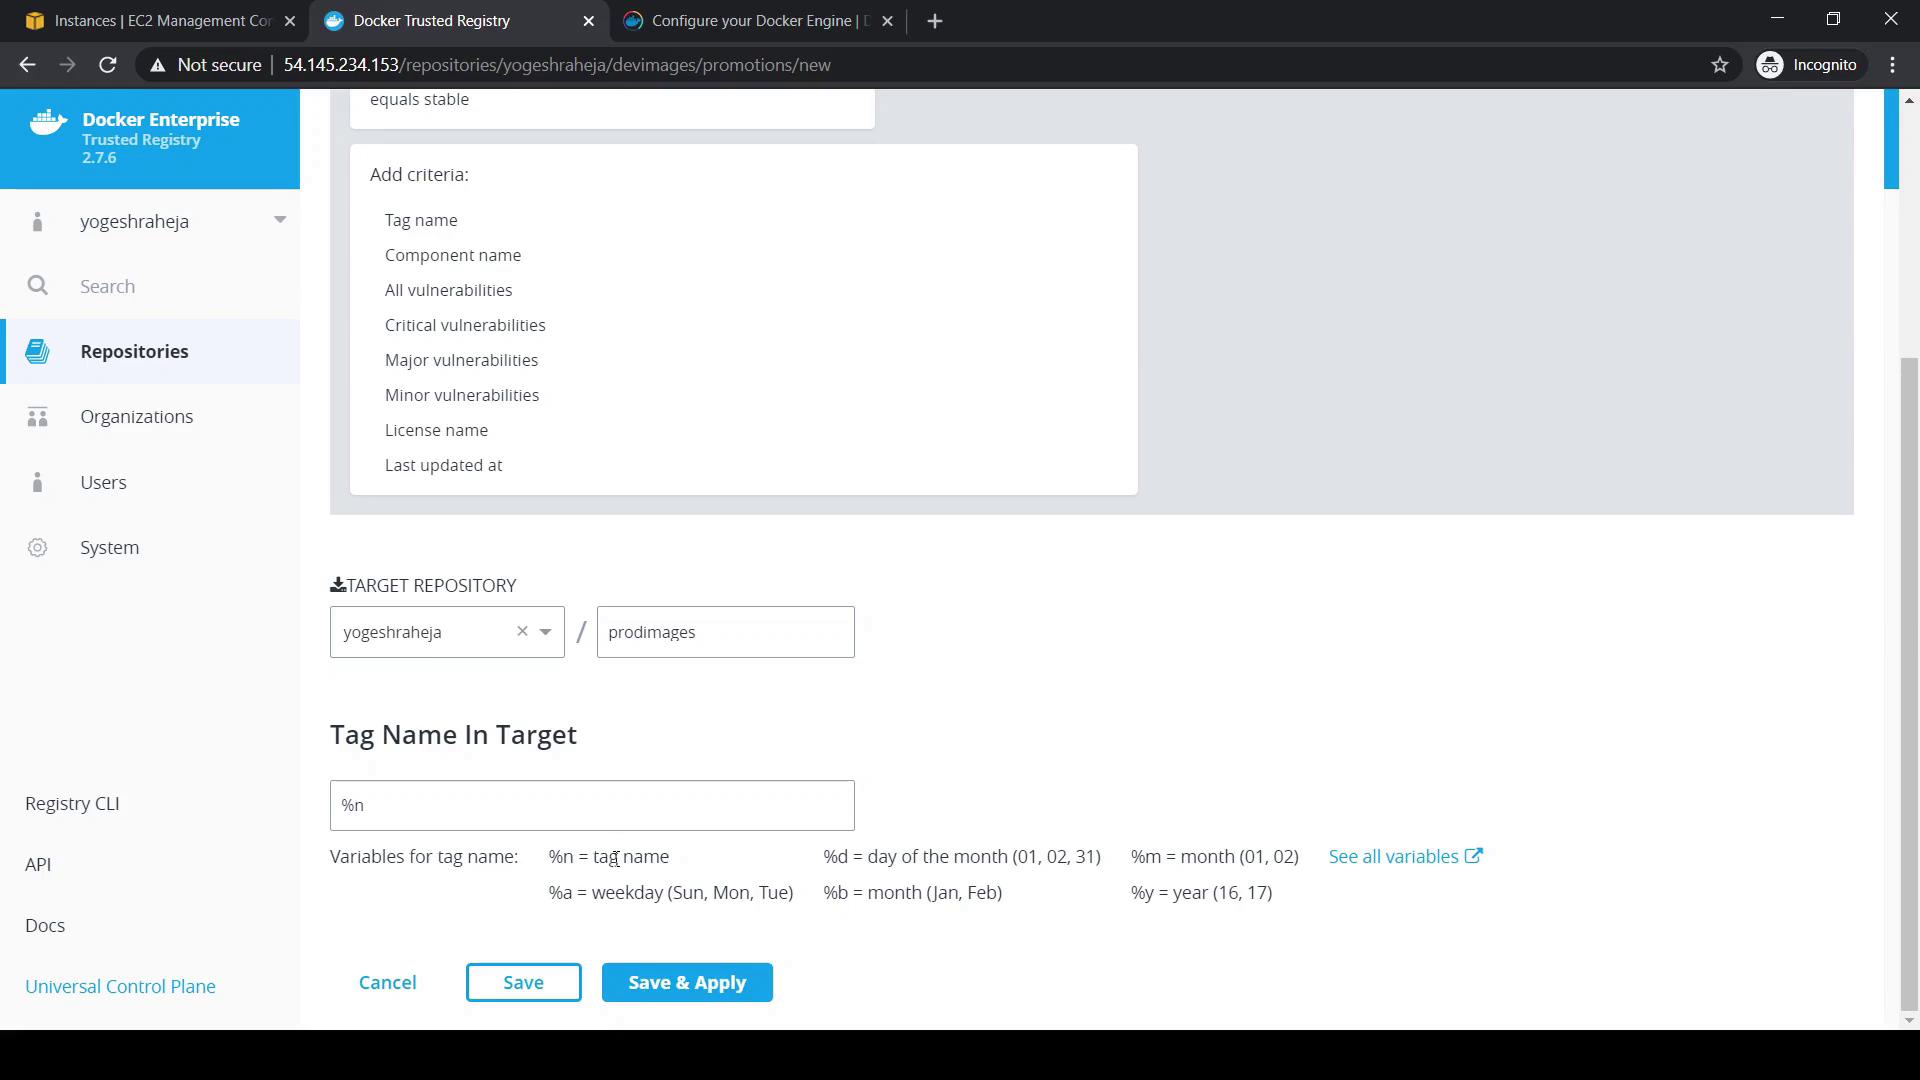This screenshot has width=1920, height=1080.
Task: Open the Chrome three-dot menu
Action: (x=1892, y=65)
